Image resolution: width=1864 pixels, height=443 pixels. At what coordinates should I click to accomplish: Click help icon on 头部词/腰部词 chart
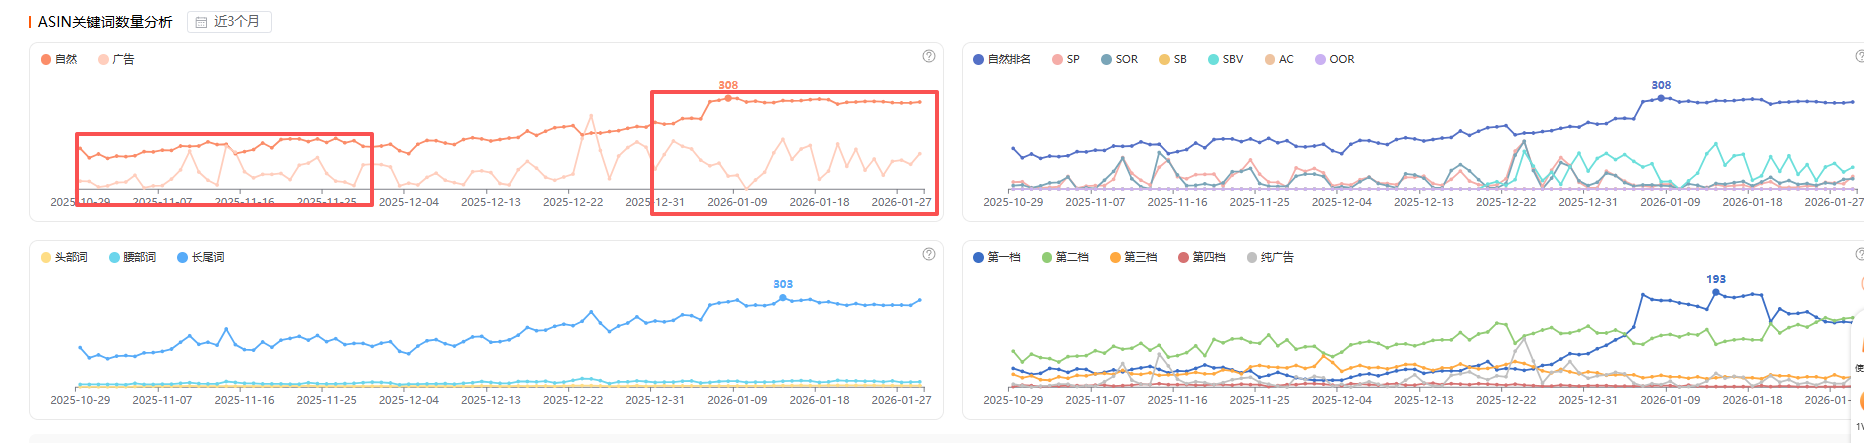pyautogui.click(x=929, y=254)
